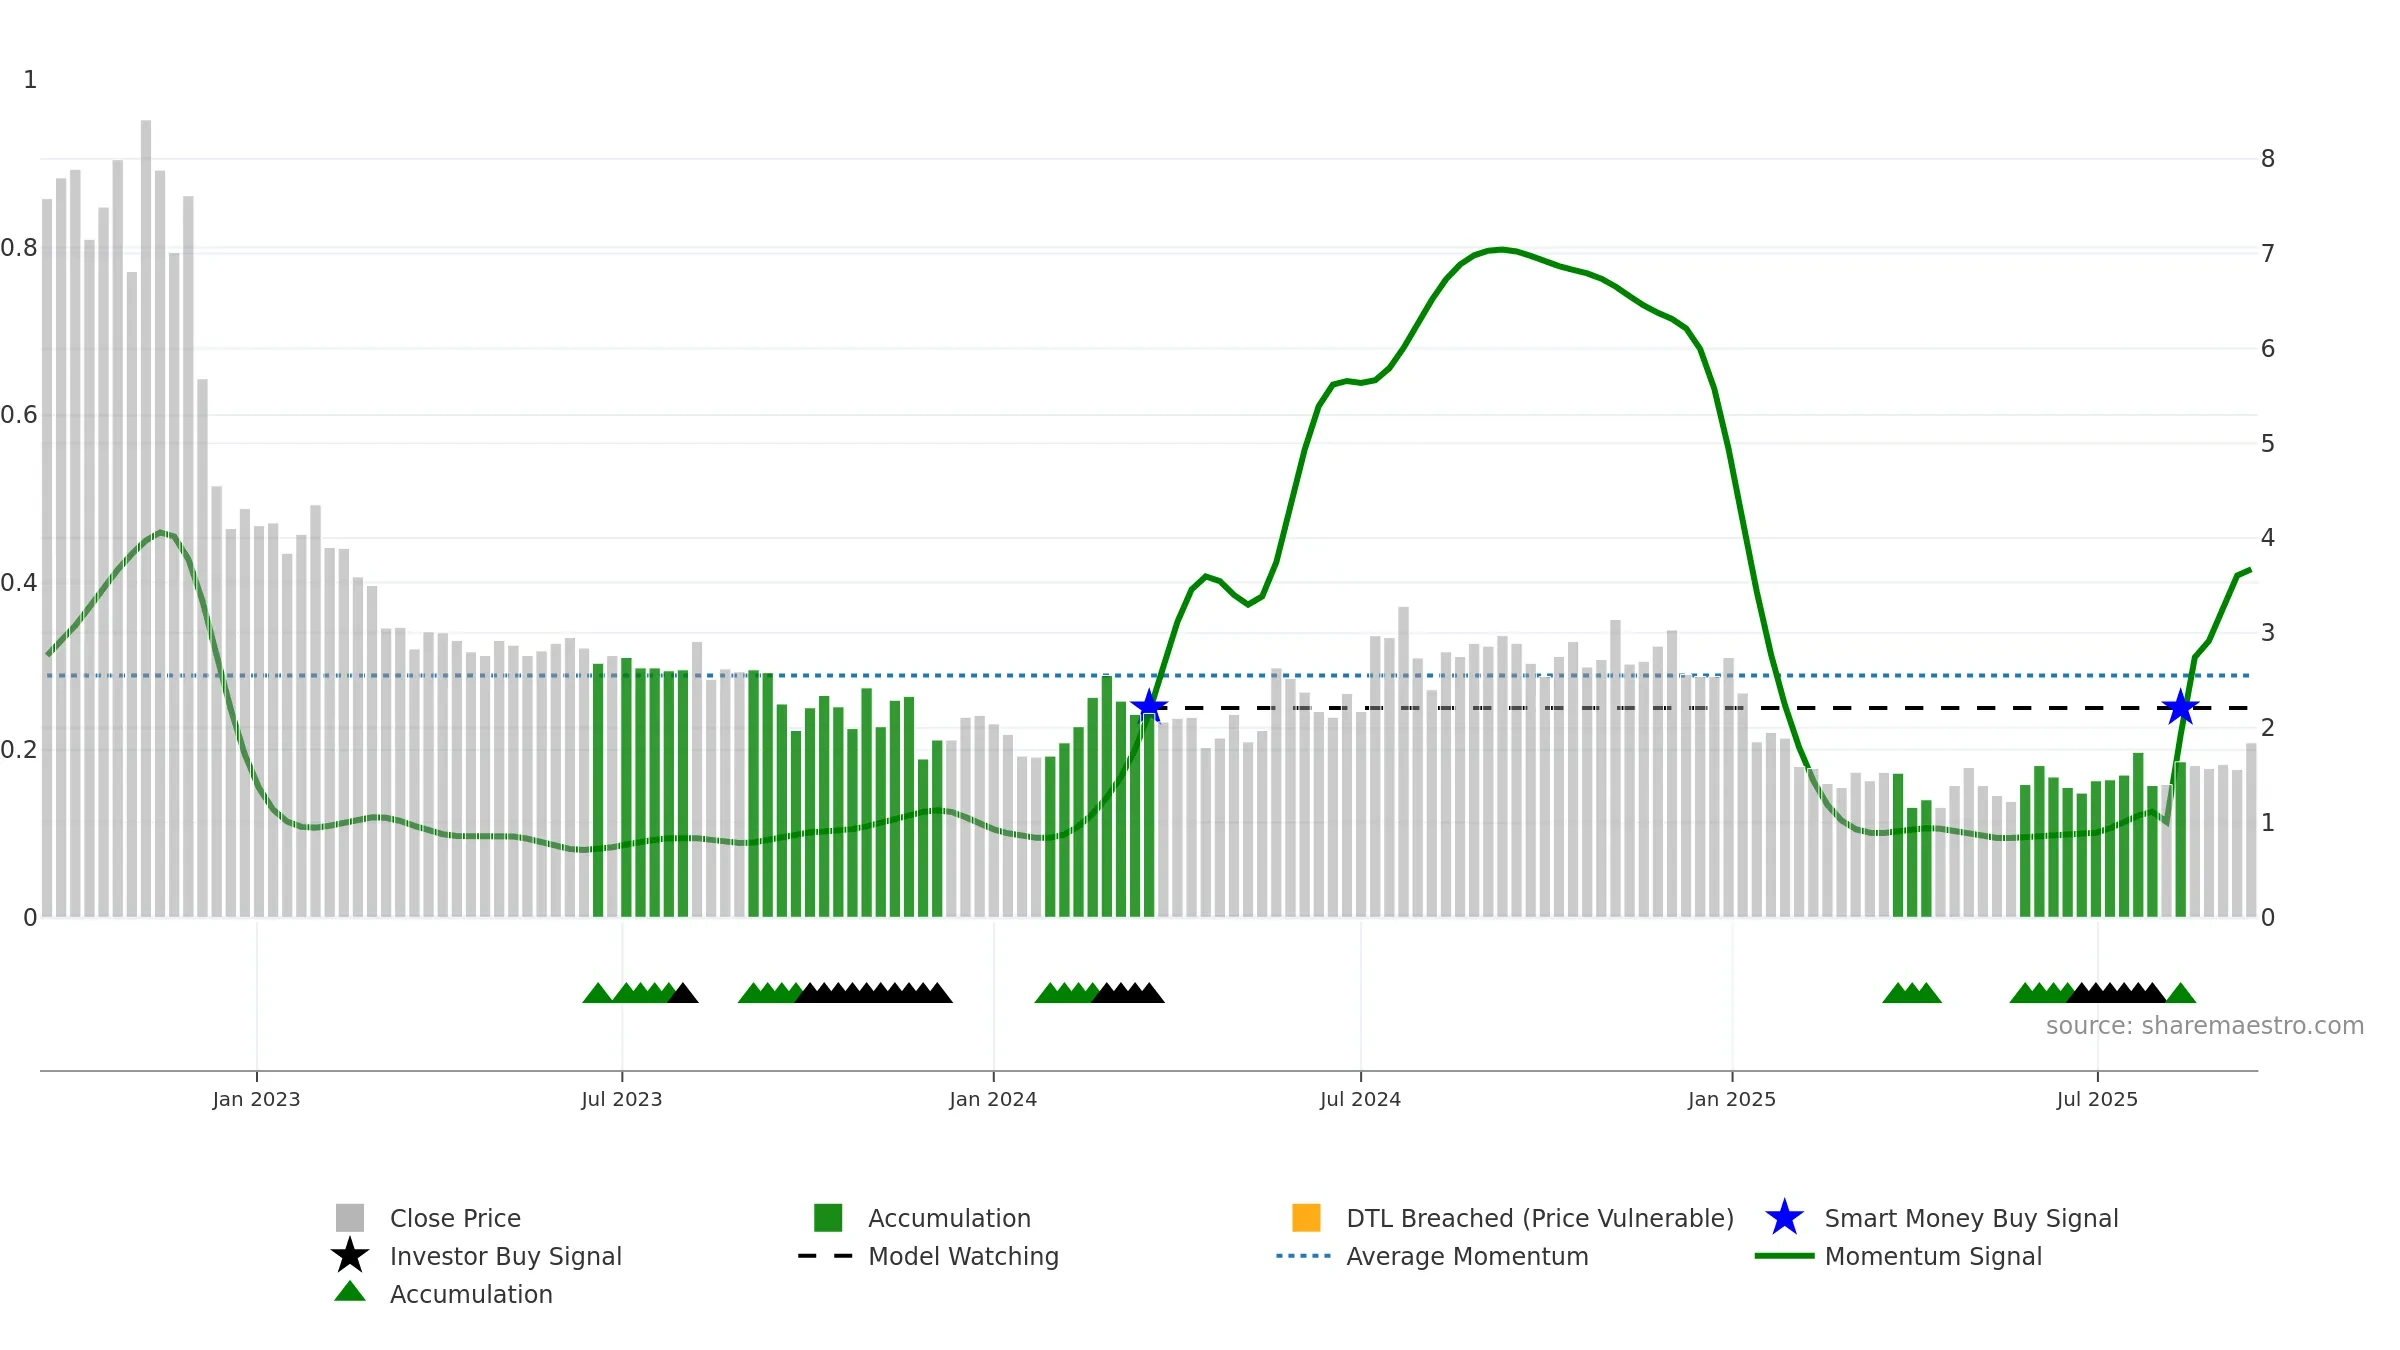Click the left axis value 0.8

tap(19, 247)
